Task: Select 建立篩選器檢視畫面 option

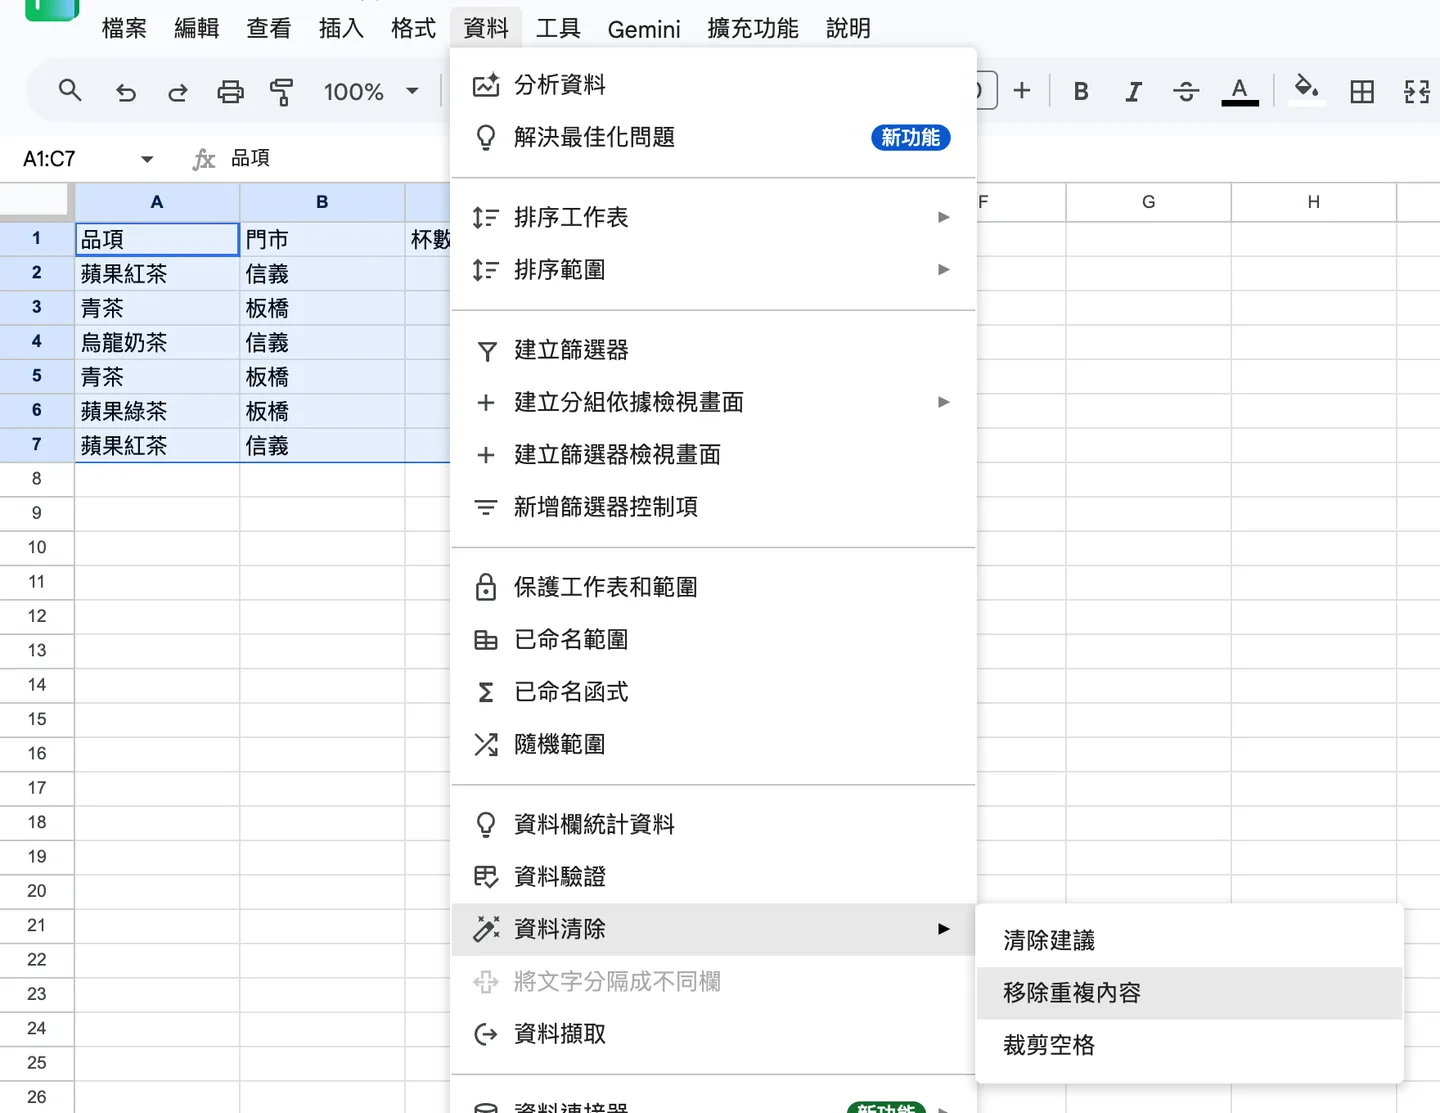Action: [x=713, y=455]
